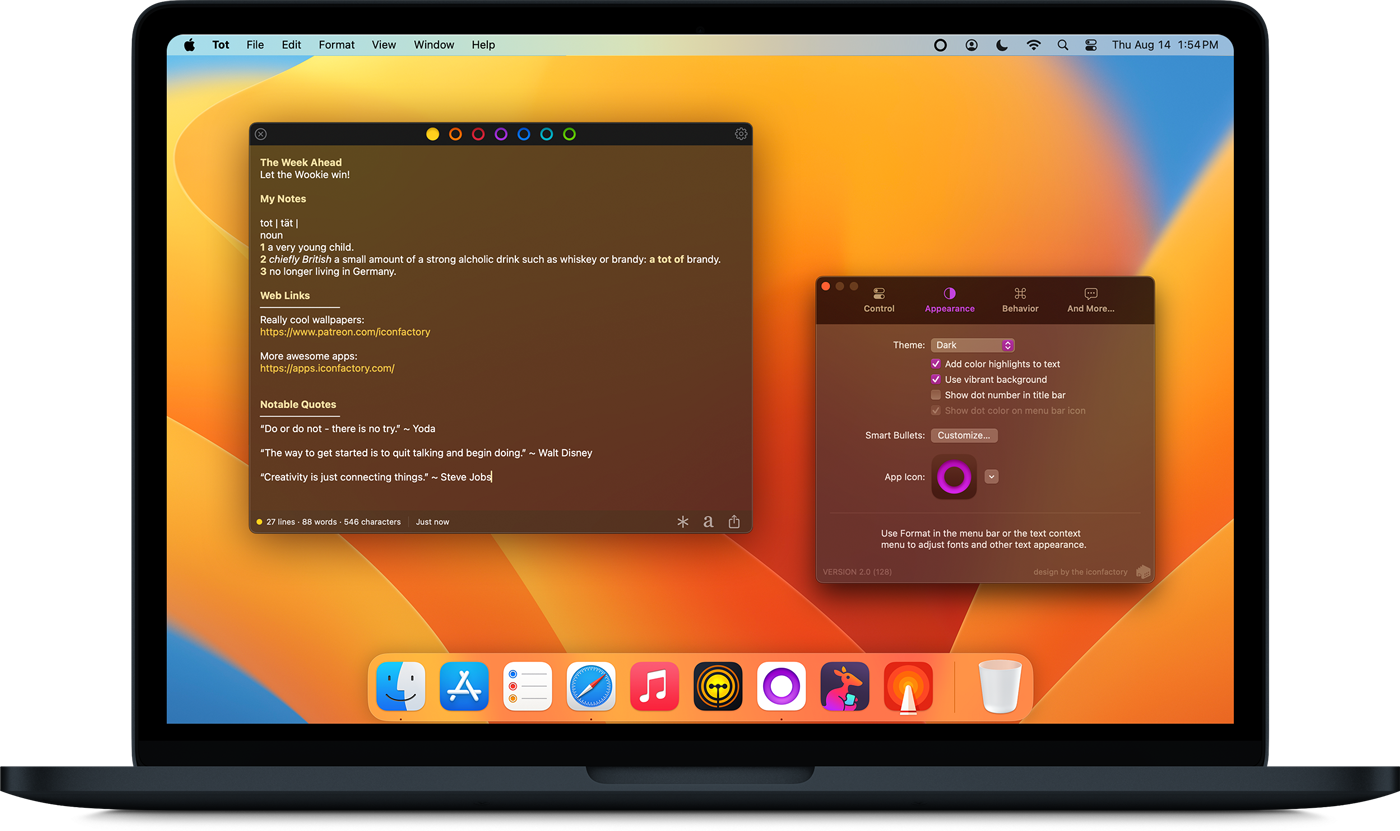Click inside the note after the Steve Jobs quote

click(493, 477)
